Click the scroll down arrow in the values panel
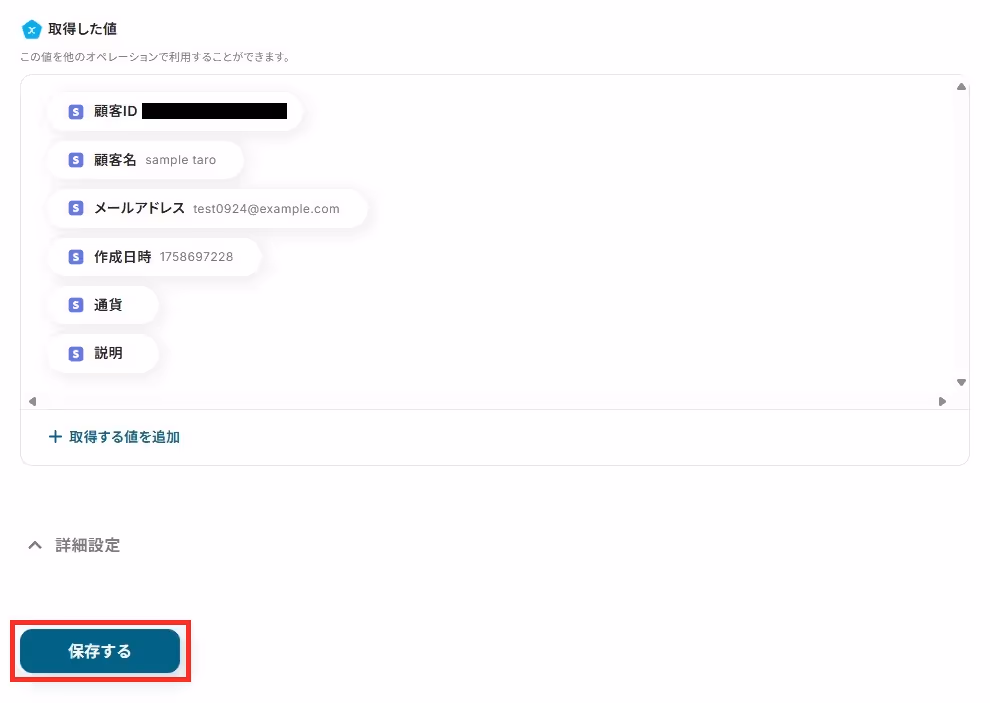Image resolution: width=990 pixels, height=703 pixels. click(961, 382)
